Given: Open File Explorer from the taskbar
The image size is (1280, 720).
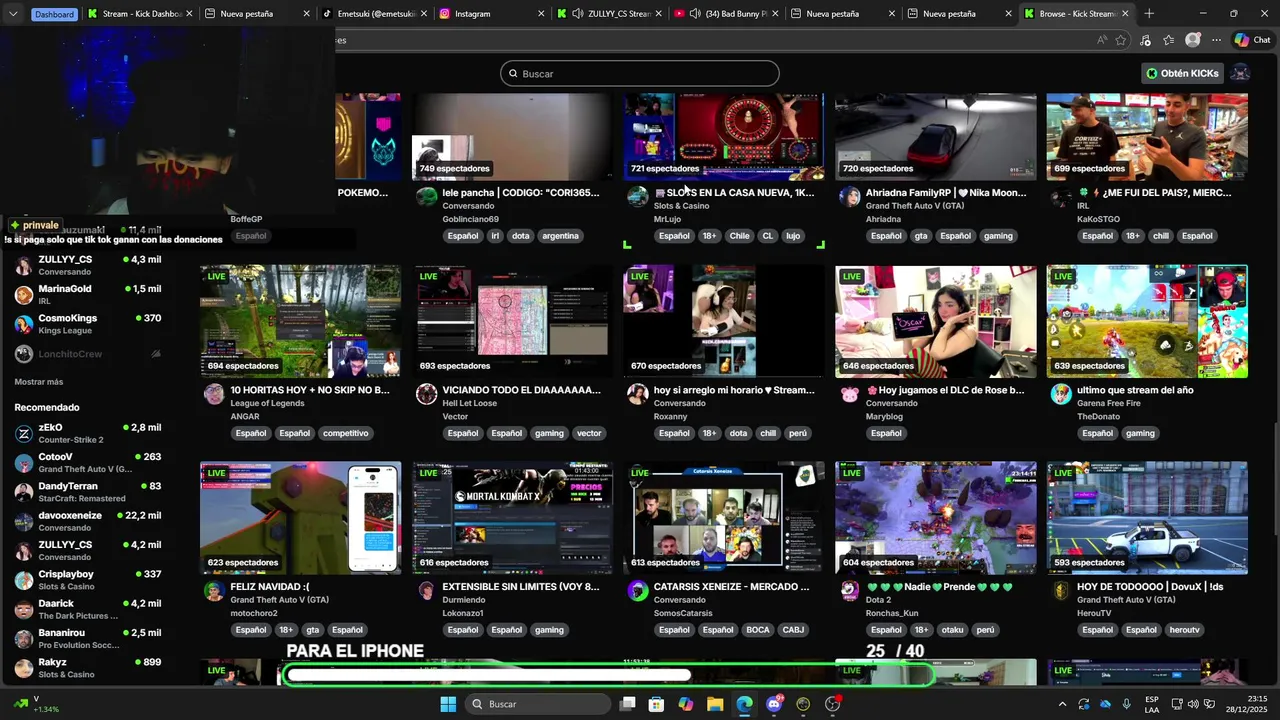Looking at the screenshot, I should click(x=715, y=704).
